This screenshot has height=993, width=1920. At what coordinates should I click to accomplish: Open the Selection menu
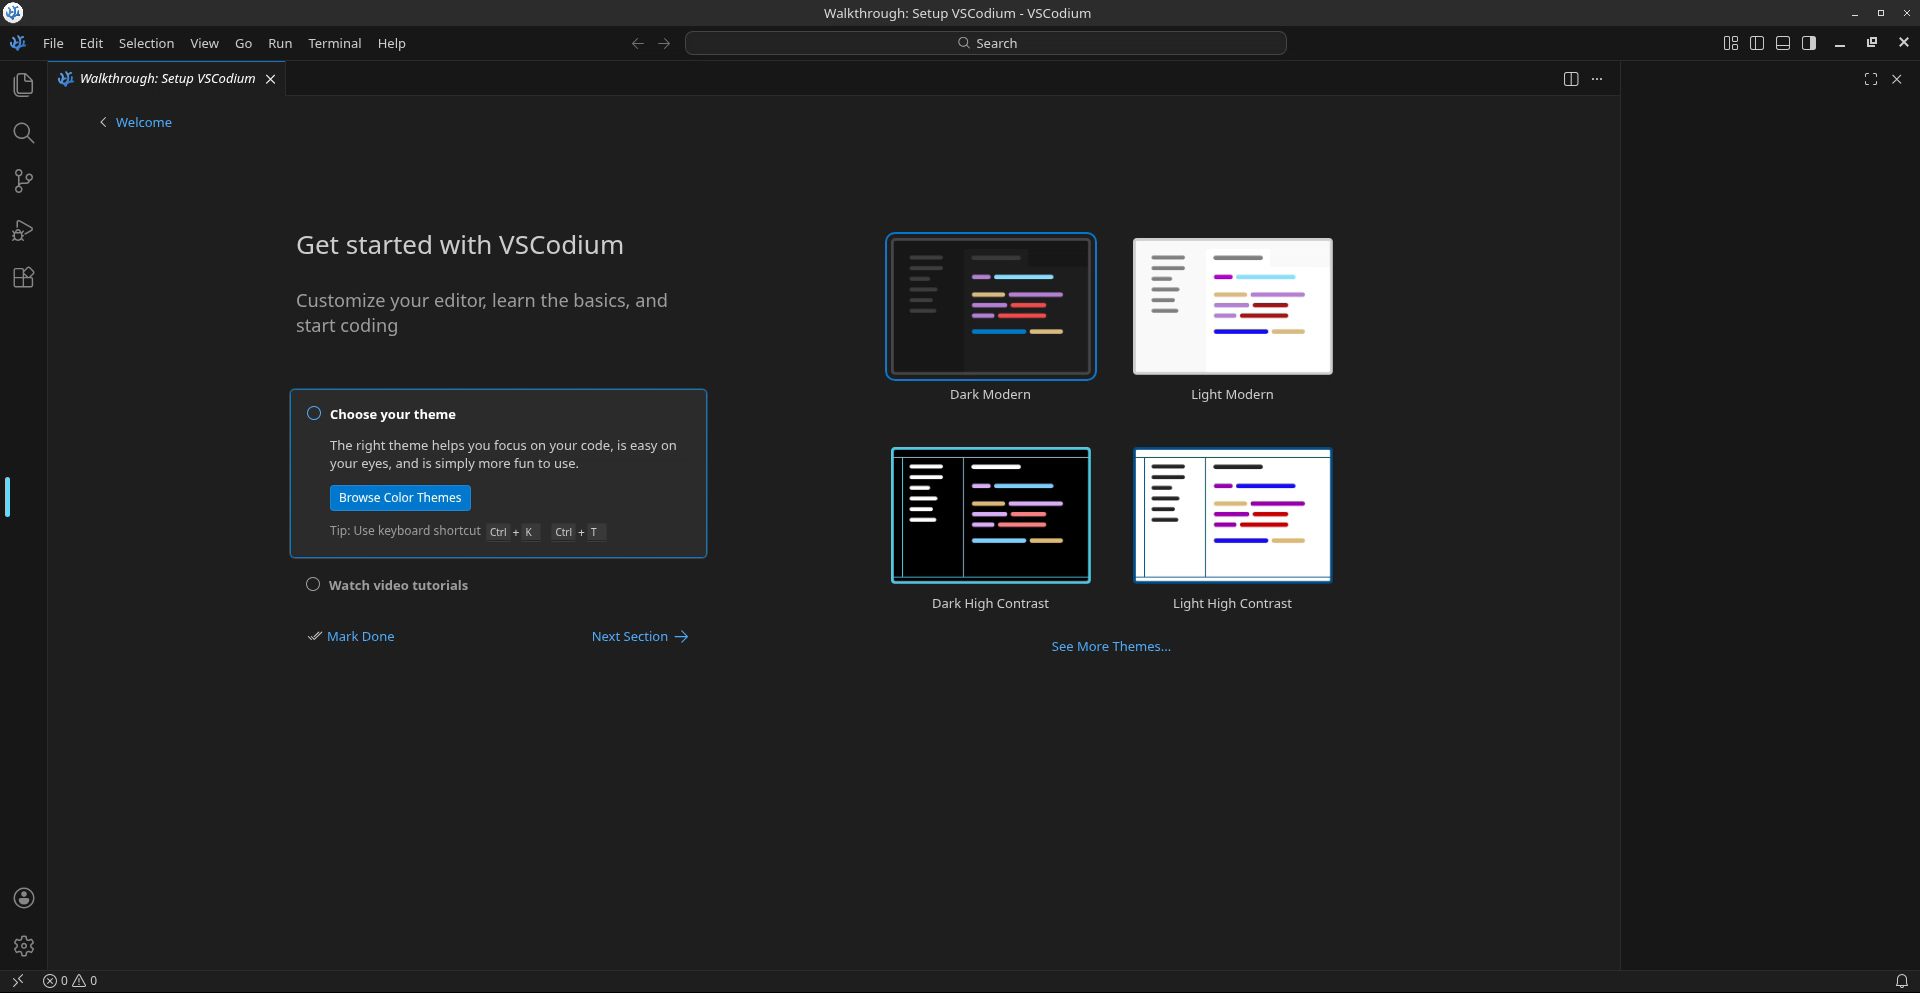[x=146, y=43]
